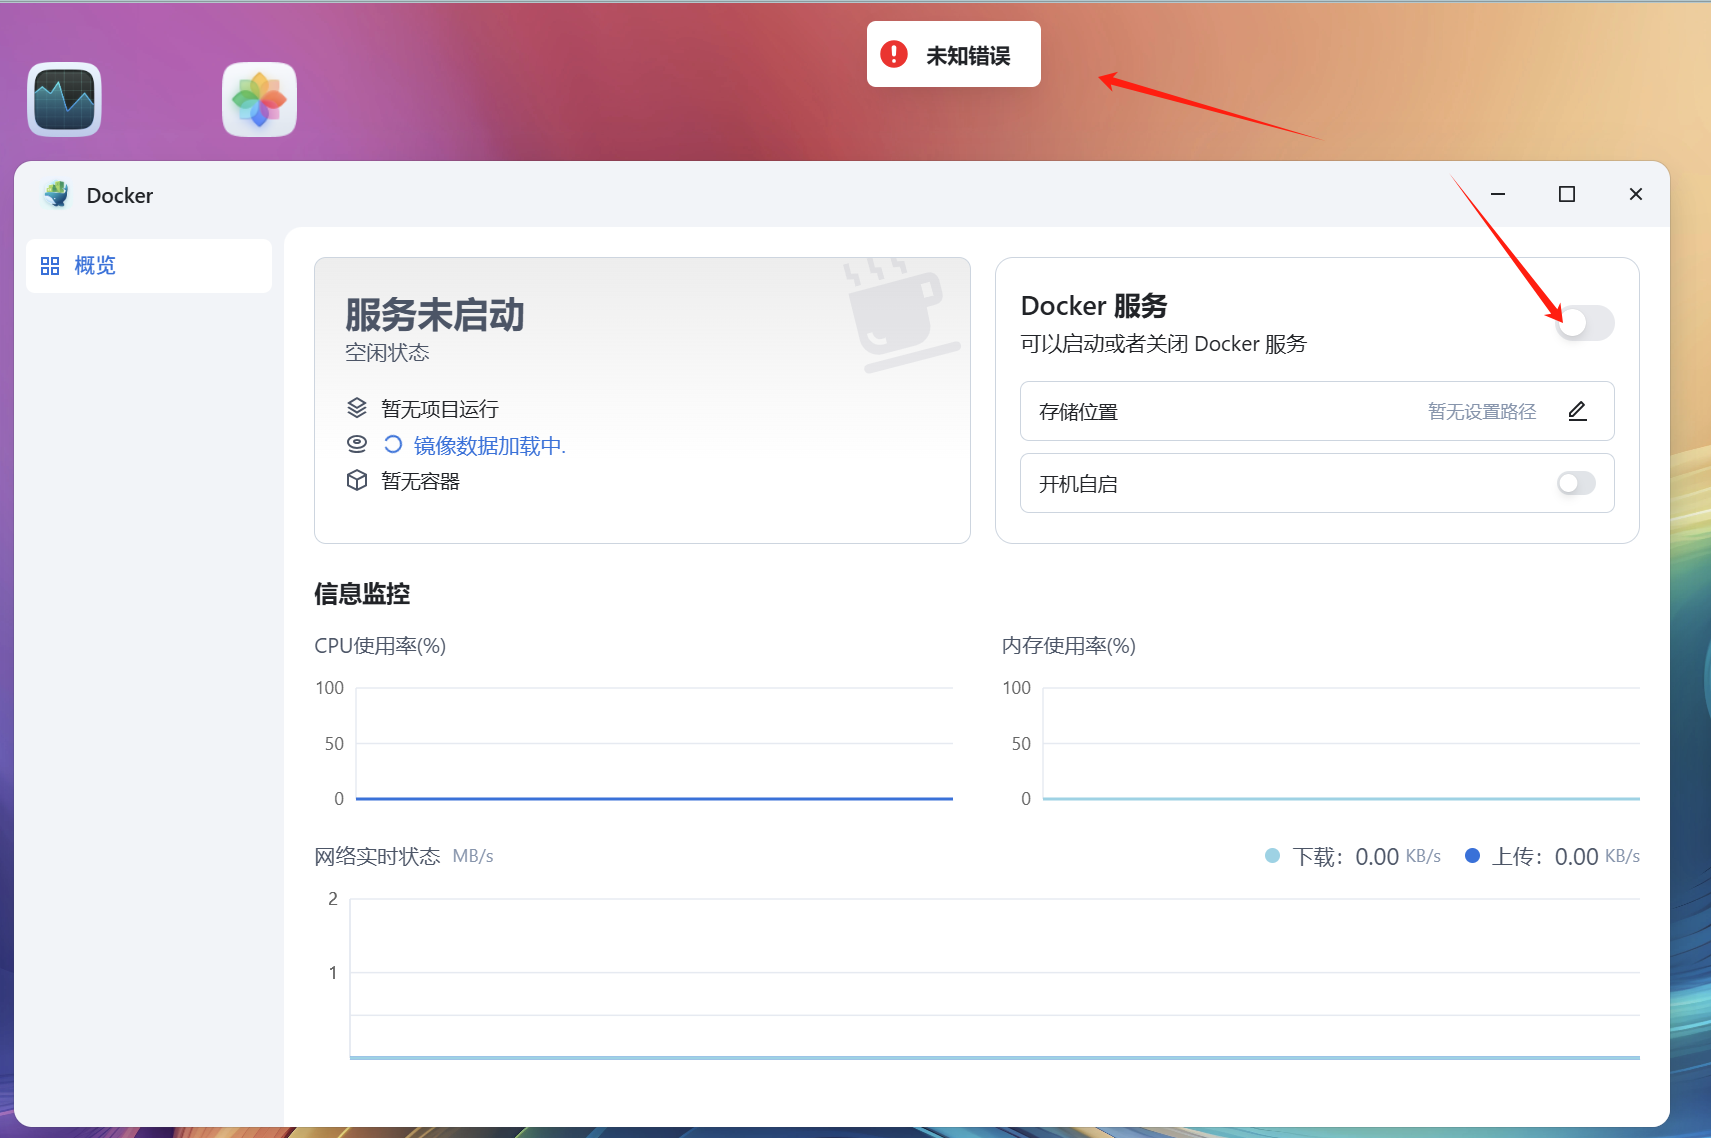Select the 概览 sidebar tab
Screen dimensions: 1711x1138
pyautogui.click(x=149, y=266)
